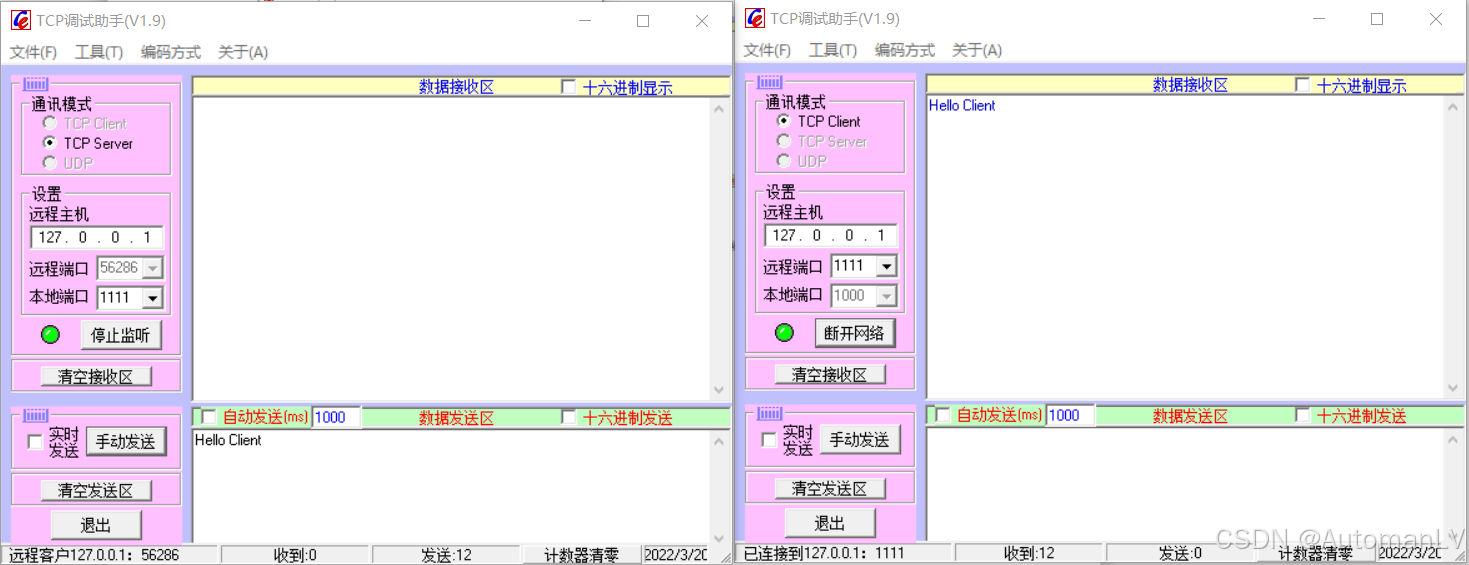Click 计数器清零 in left window status bar
Viewport: 1469px width, 565px height.
click(581, 555)
